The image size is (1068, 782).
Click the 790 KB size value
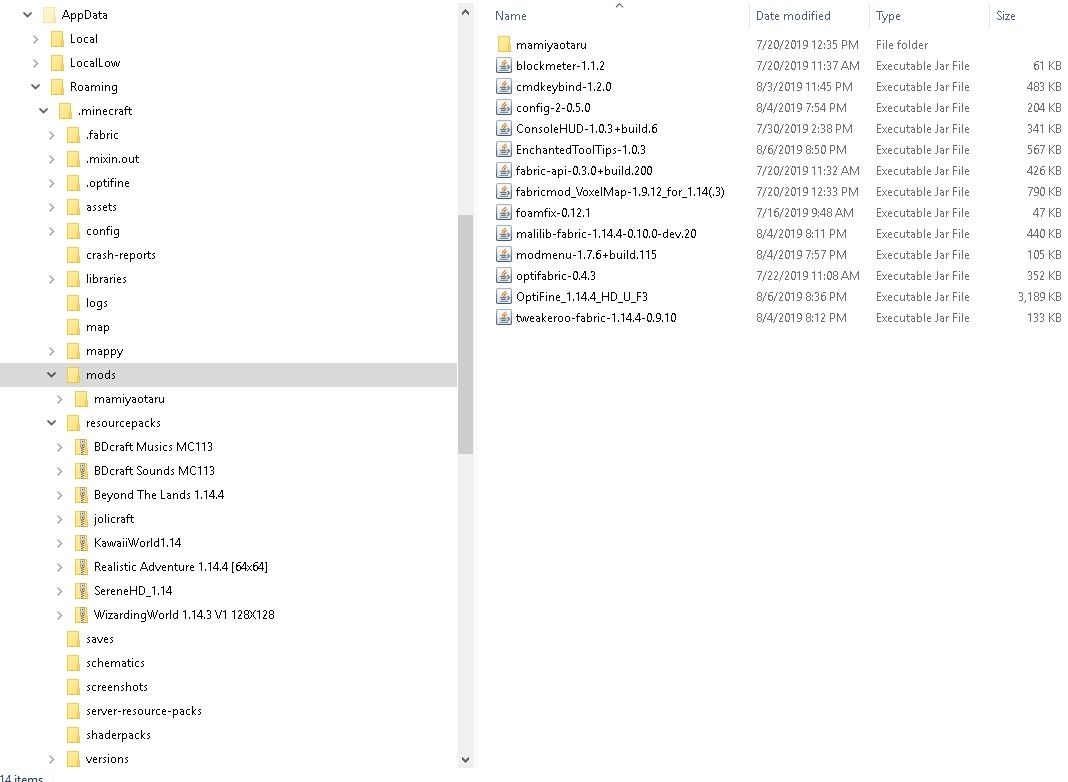click(1044, 192)
